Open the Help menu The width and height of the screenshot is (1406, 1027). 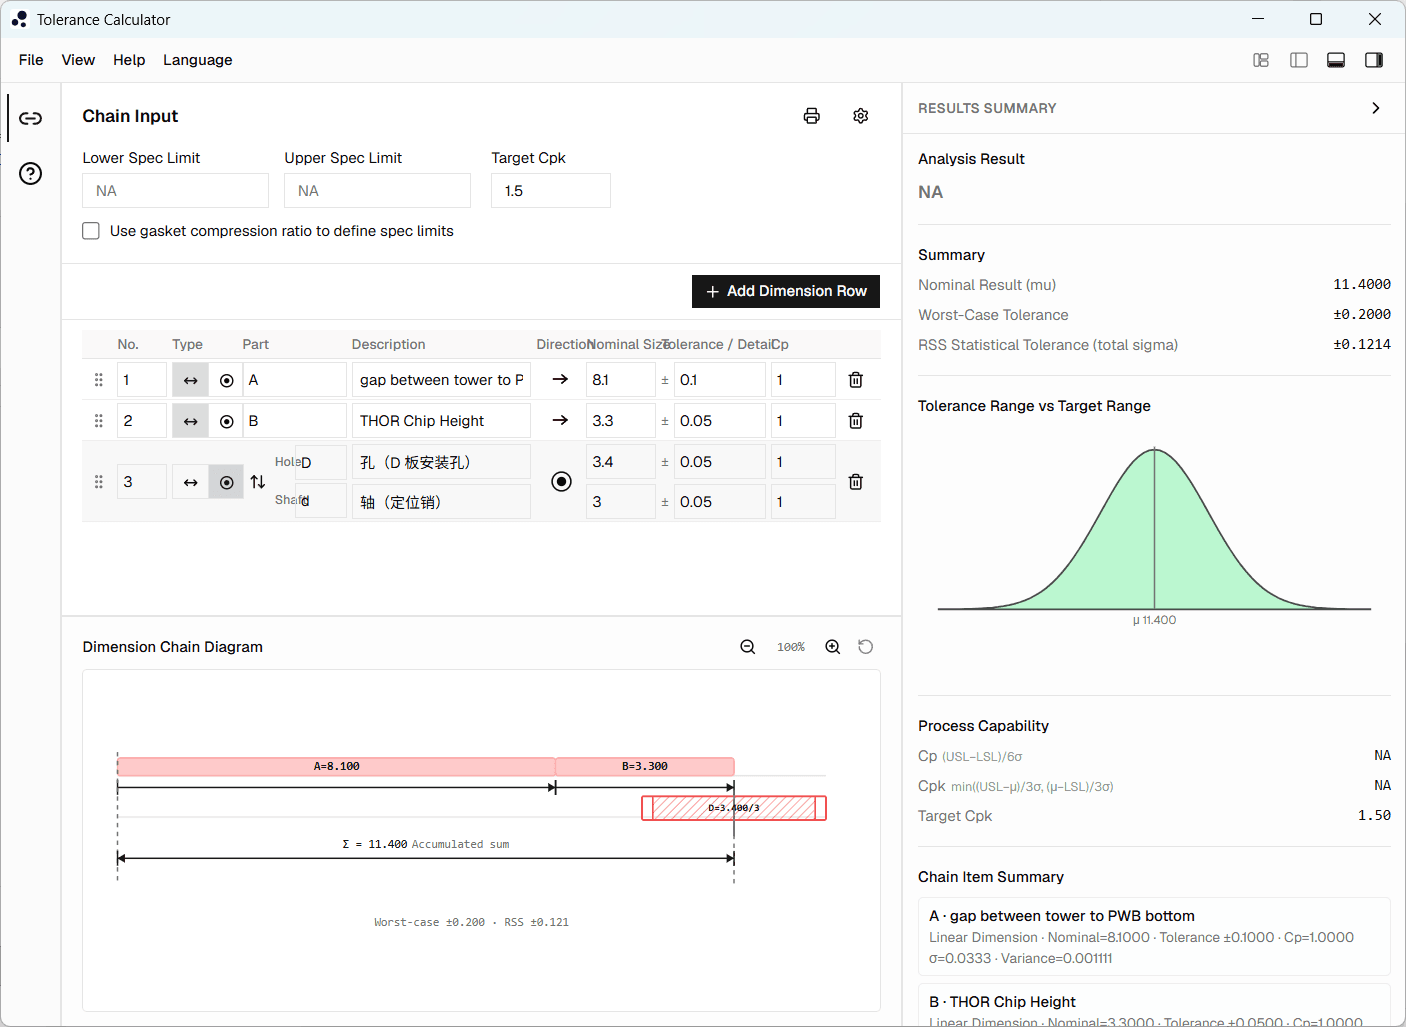[x=129, y=60]
